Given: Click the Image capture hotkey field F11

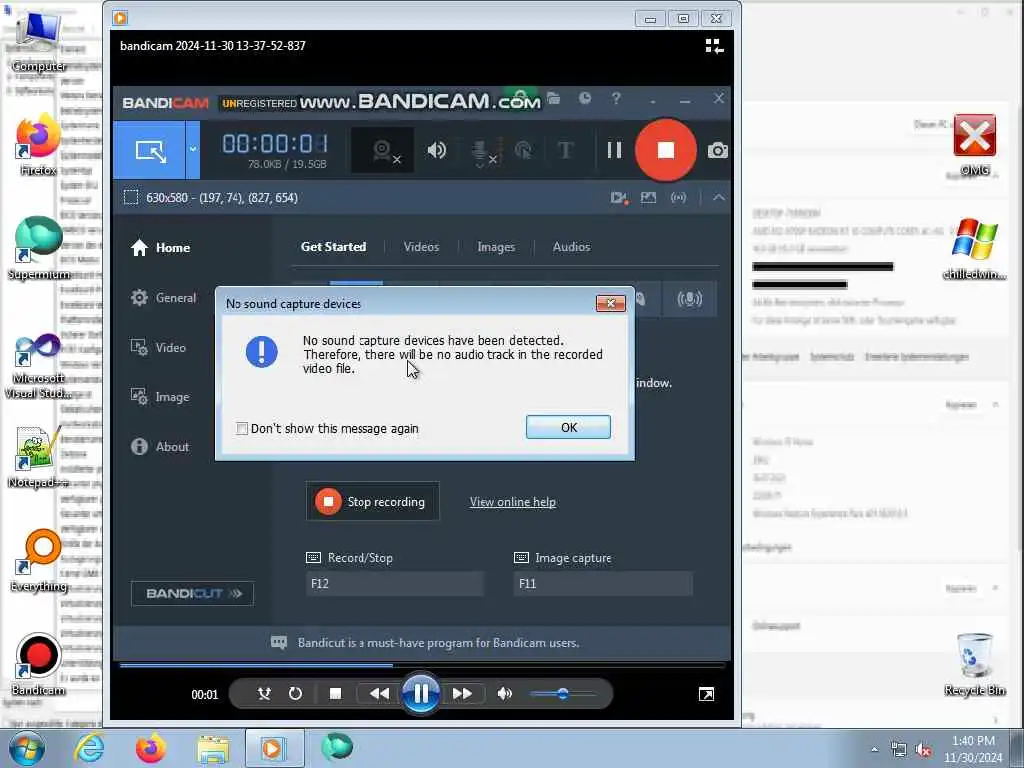Looking at the screenshot, I should 603,584.
